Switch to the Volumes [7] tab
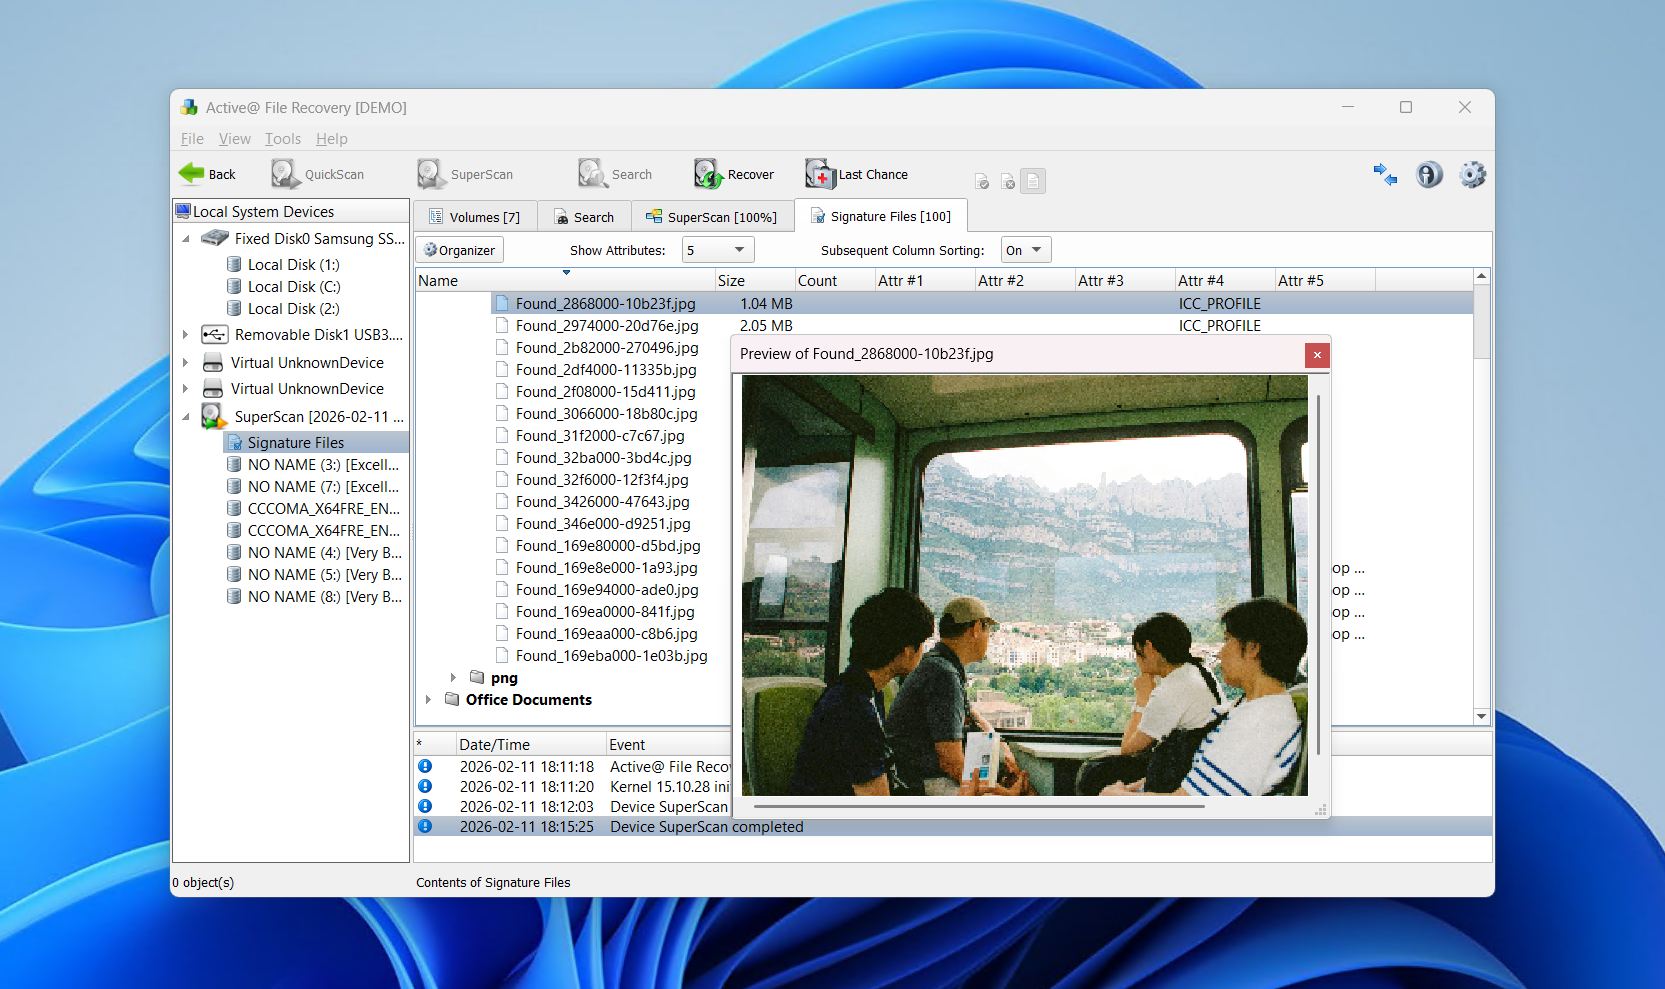This screenshot has width=1665, height=989. pyautogui.click(x=475, y=216)
